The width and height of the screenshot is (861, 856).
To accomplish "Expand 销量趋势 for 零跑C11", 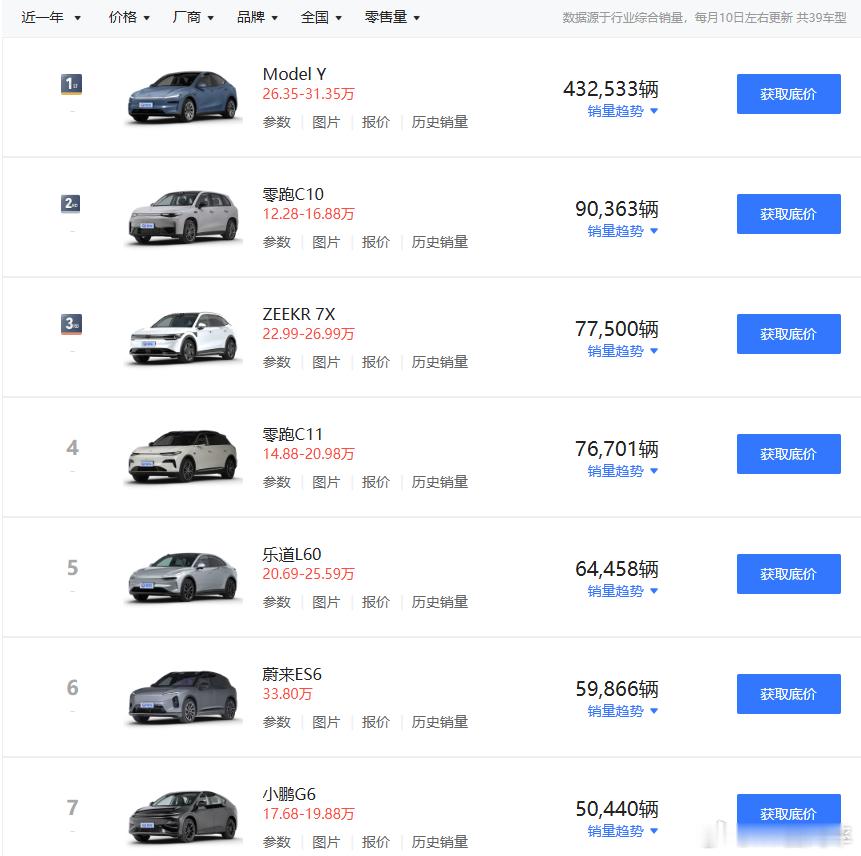I will coord(622,471).
